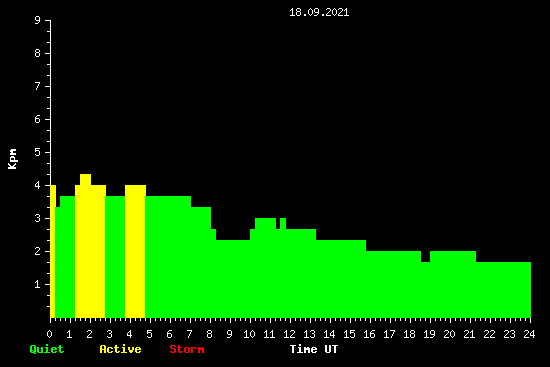This screenshot has width=550, height=367.
Task: Click the y-axis value 4
Action: 38,185
